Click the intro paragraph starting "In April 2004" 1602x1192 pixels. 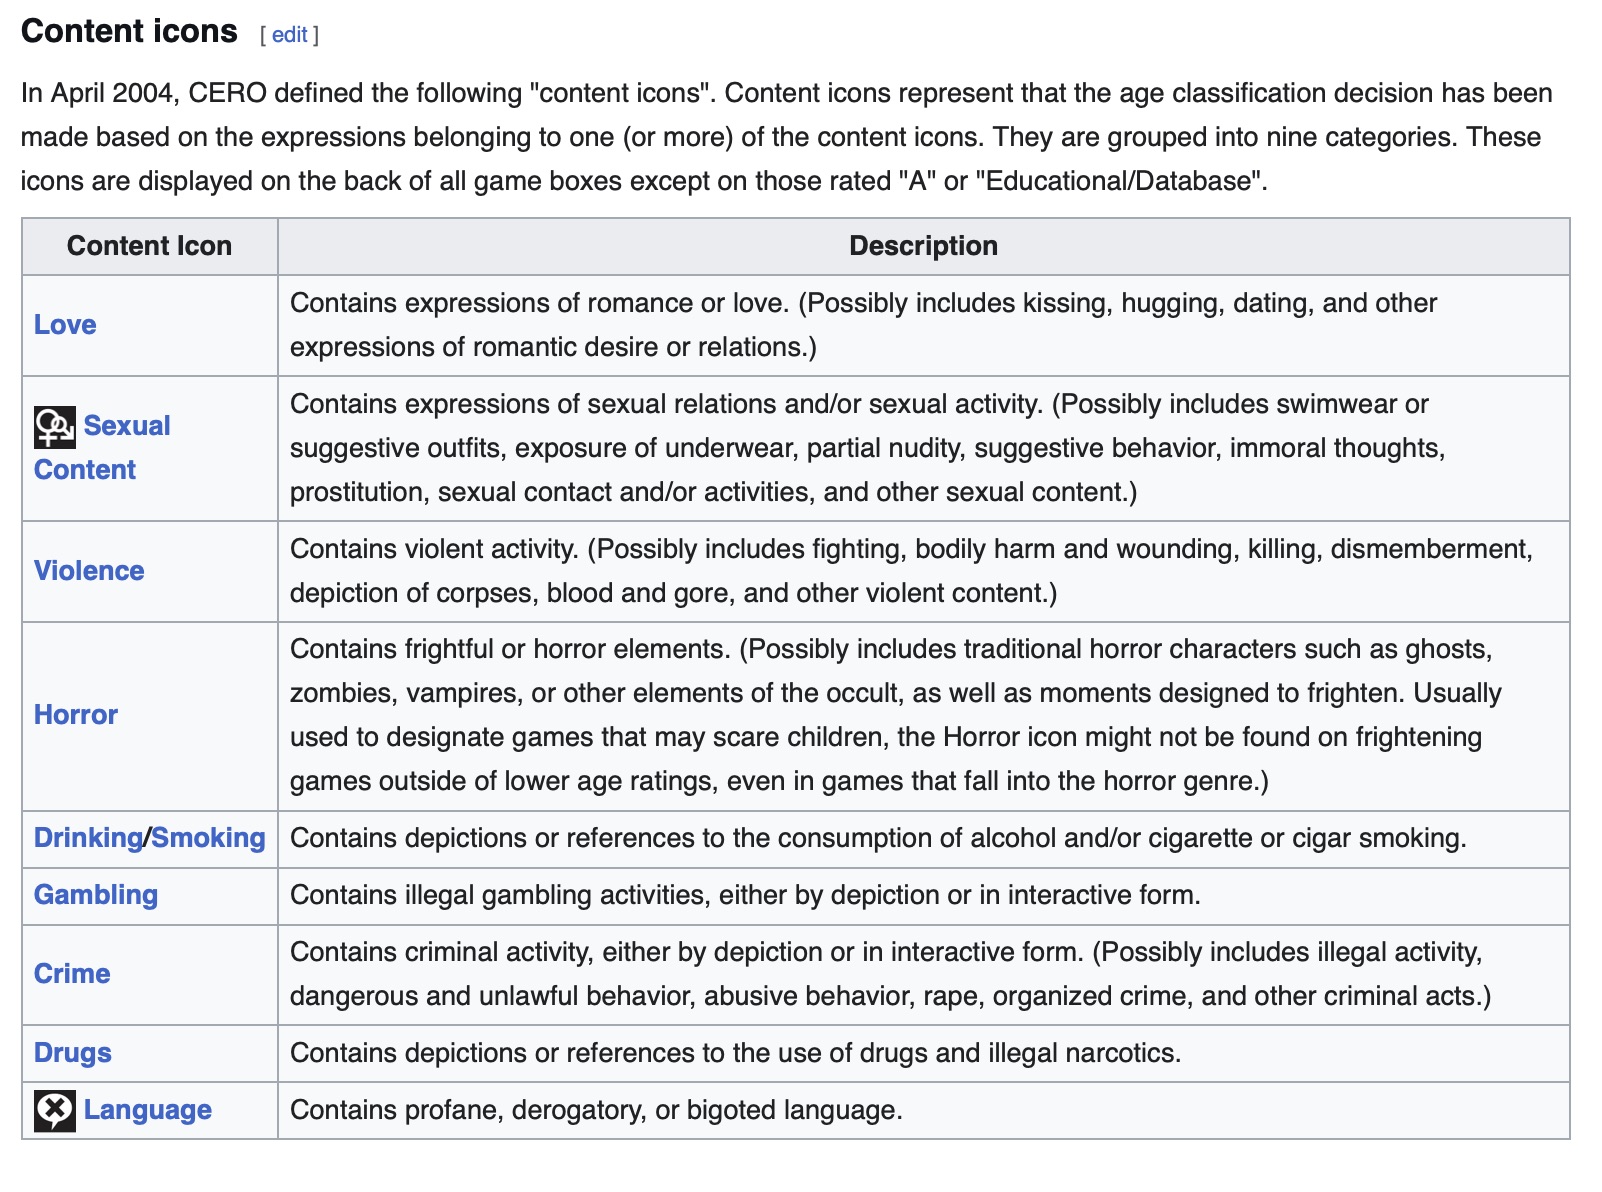tap(787, 137)
